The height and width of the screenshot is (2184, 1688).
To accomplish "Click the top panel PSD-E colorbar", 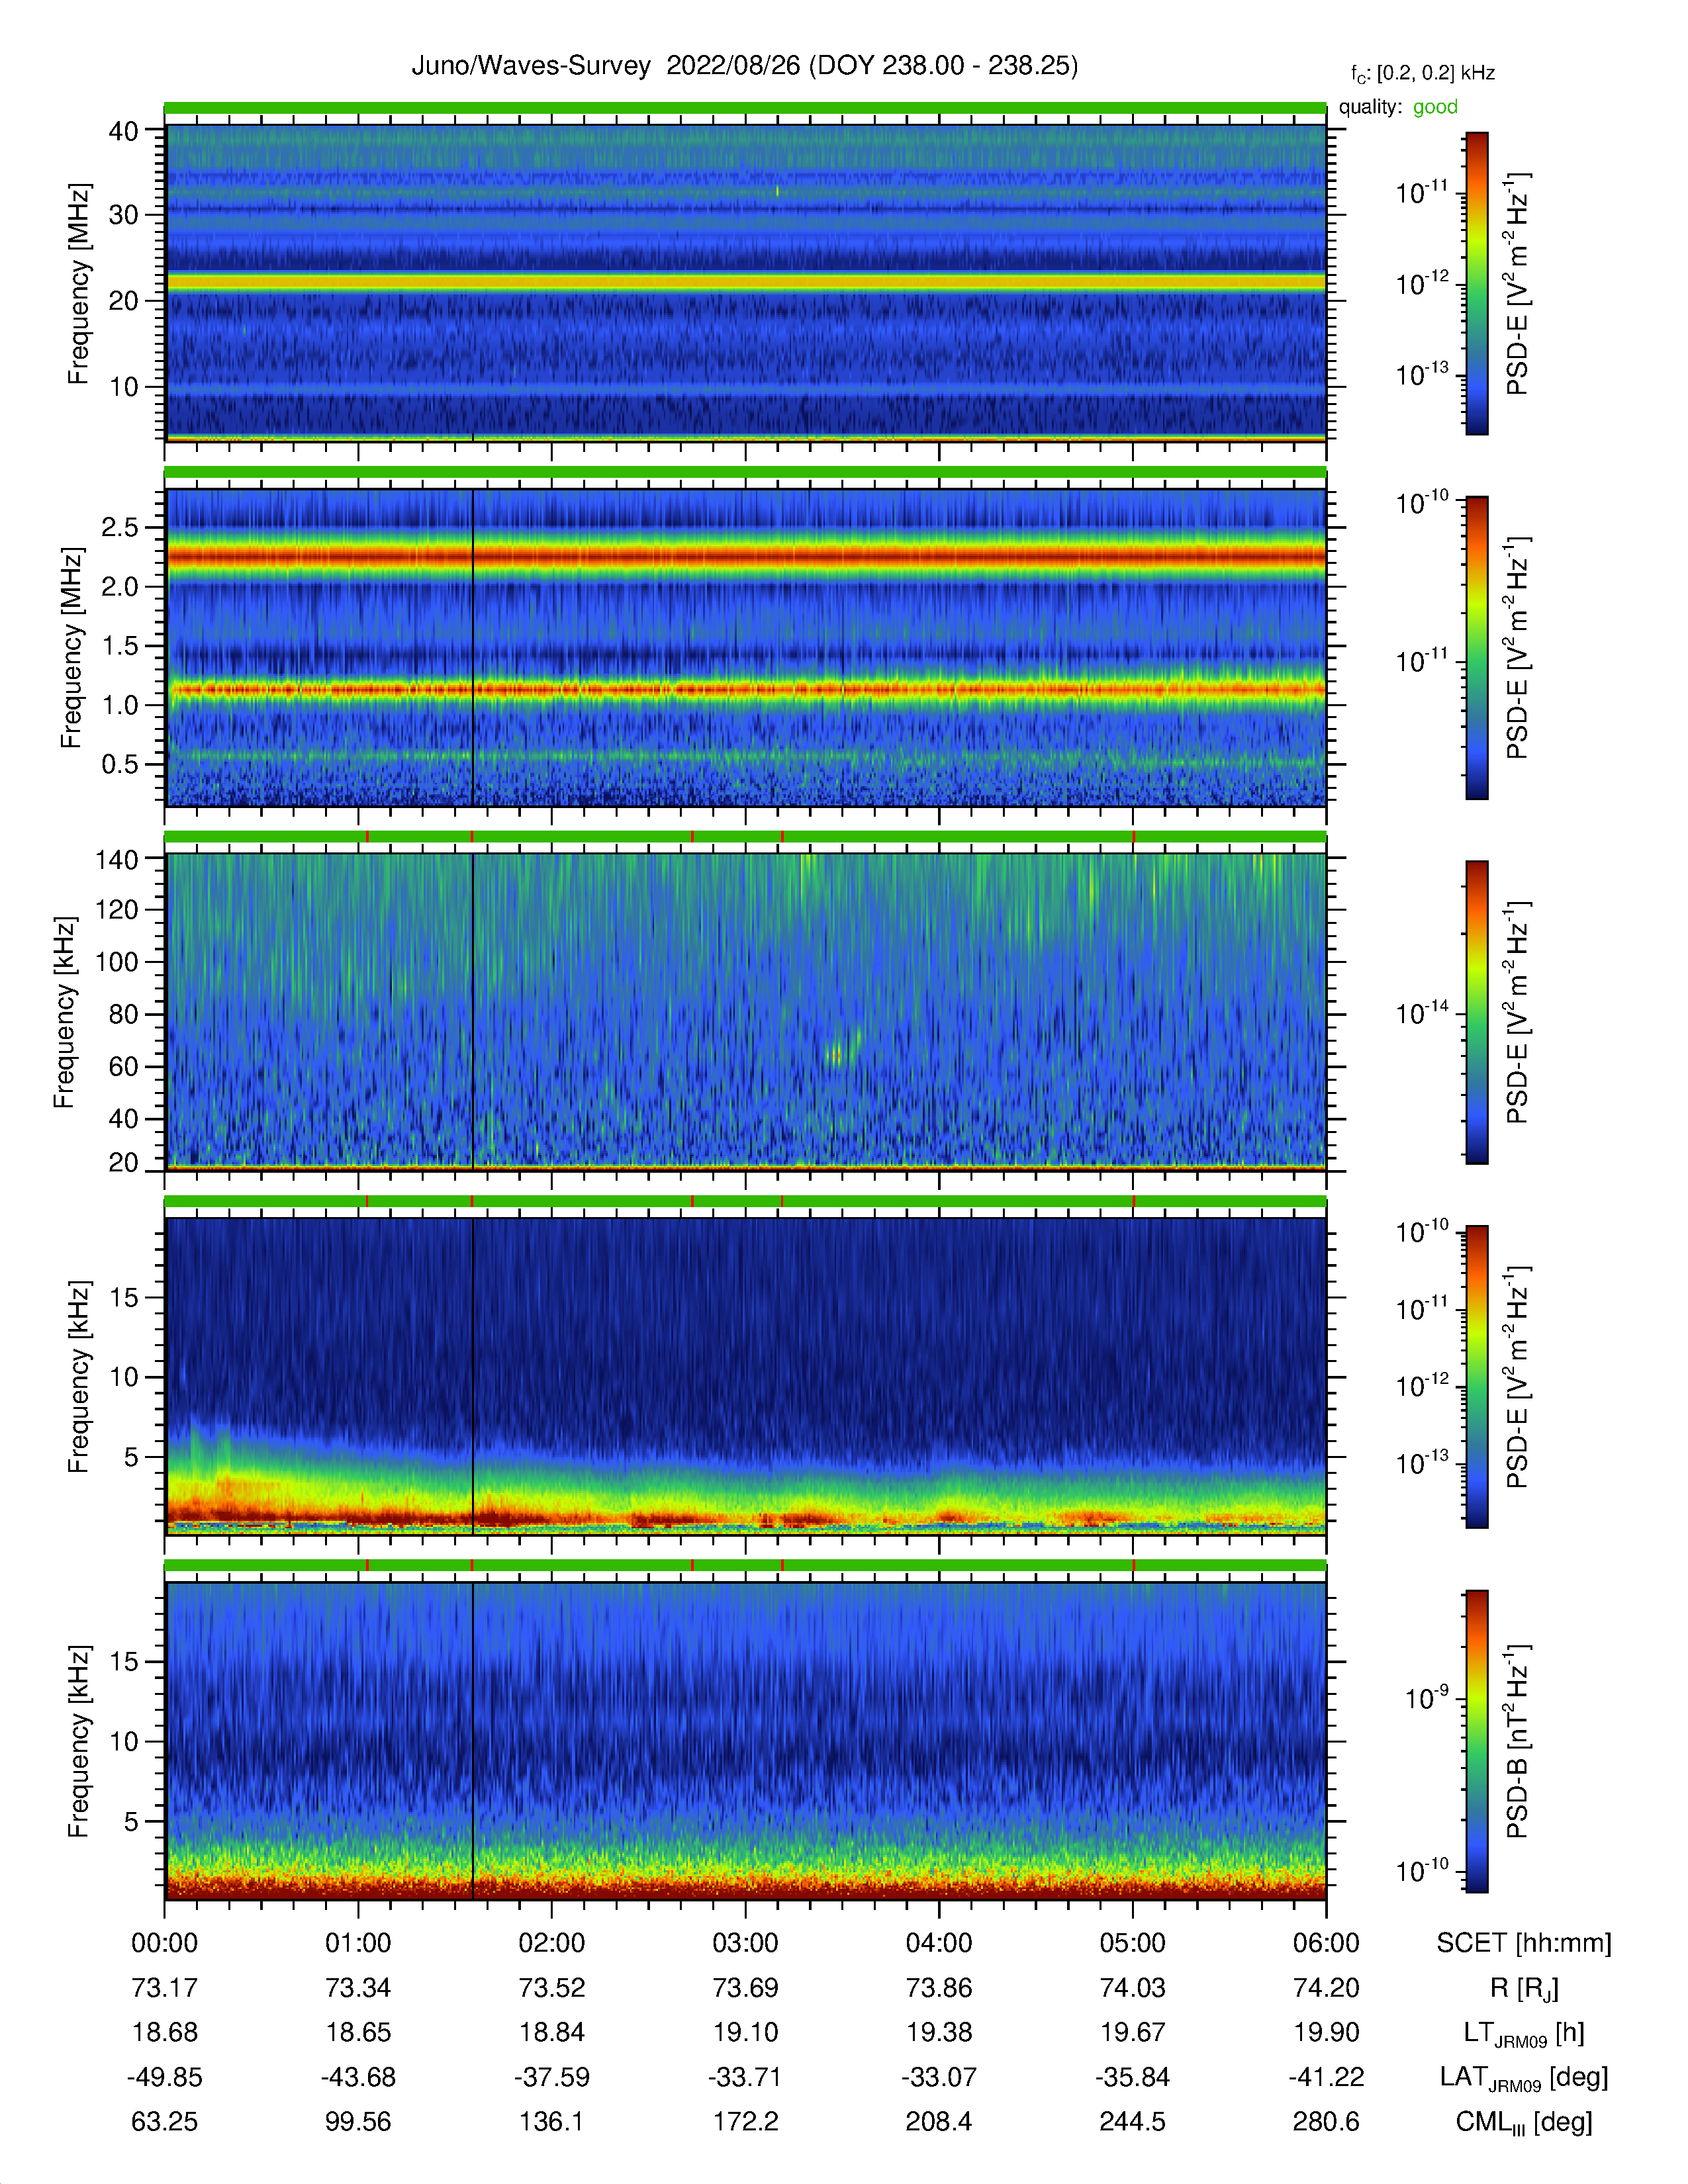I will click(x=1476, y=283).
